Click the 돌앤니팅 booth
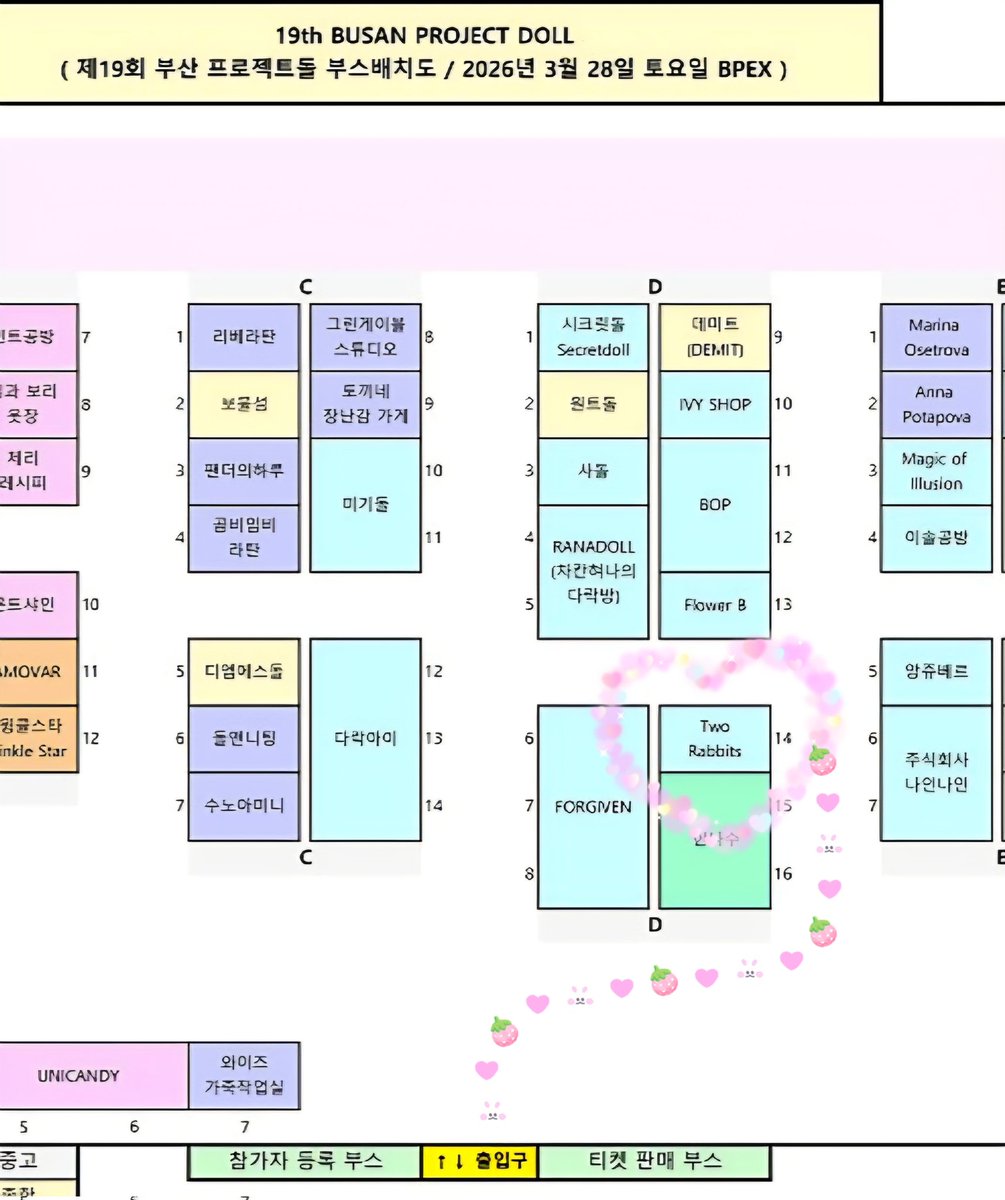The width and height of the screenshot is (1005, 1200). [x=244, y=739]
